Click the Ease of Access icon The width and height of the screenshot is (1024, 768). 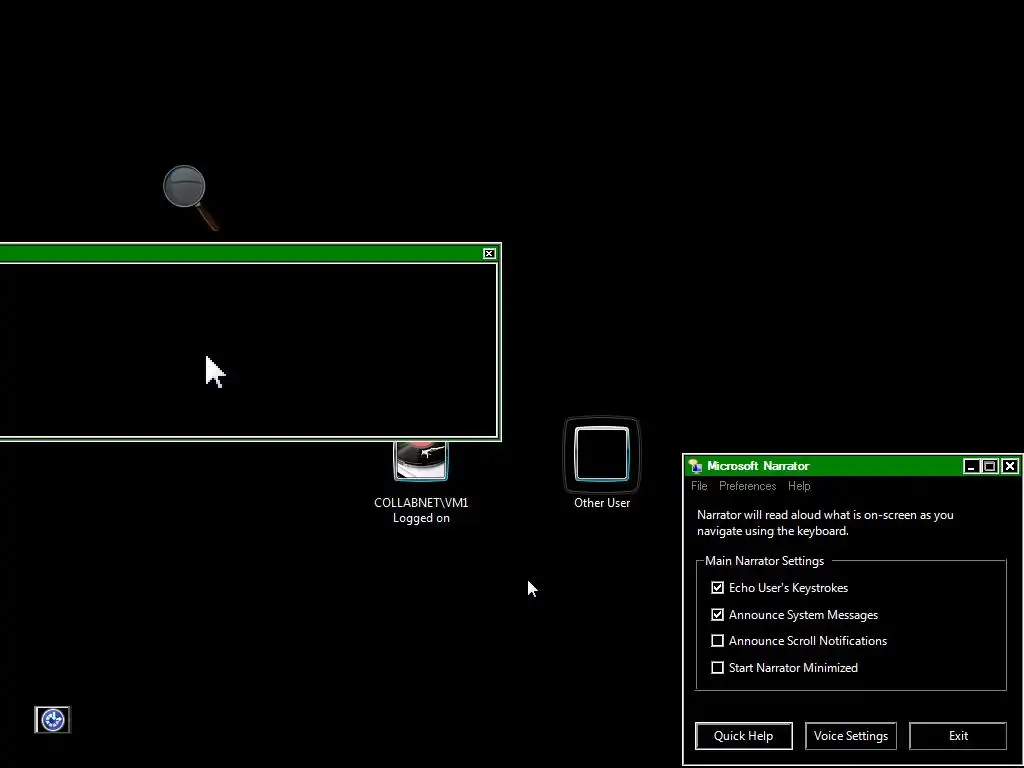pyautogui.click(x=52, y=720)
